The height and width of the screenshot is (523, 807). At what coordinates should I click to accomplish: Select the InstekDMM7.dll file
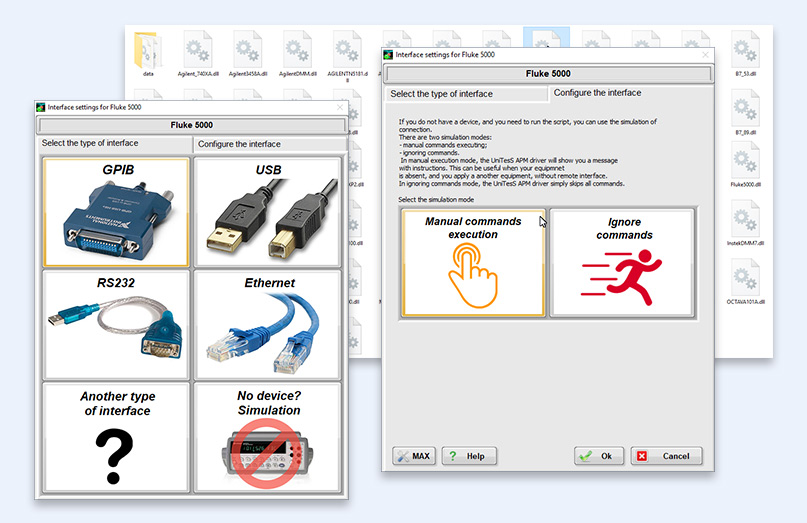(746, 223)
